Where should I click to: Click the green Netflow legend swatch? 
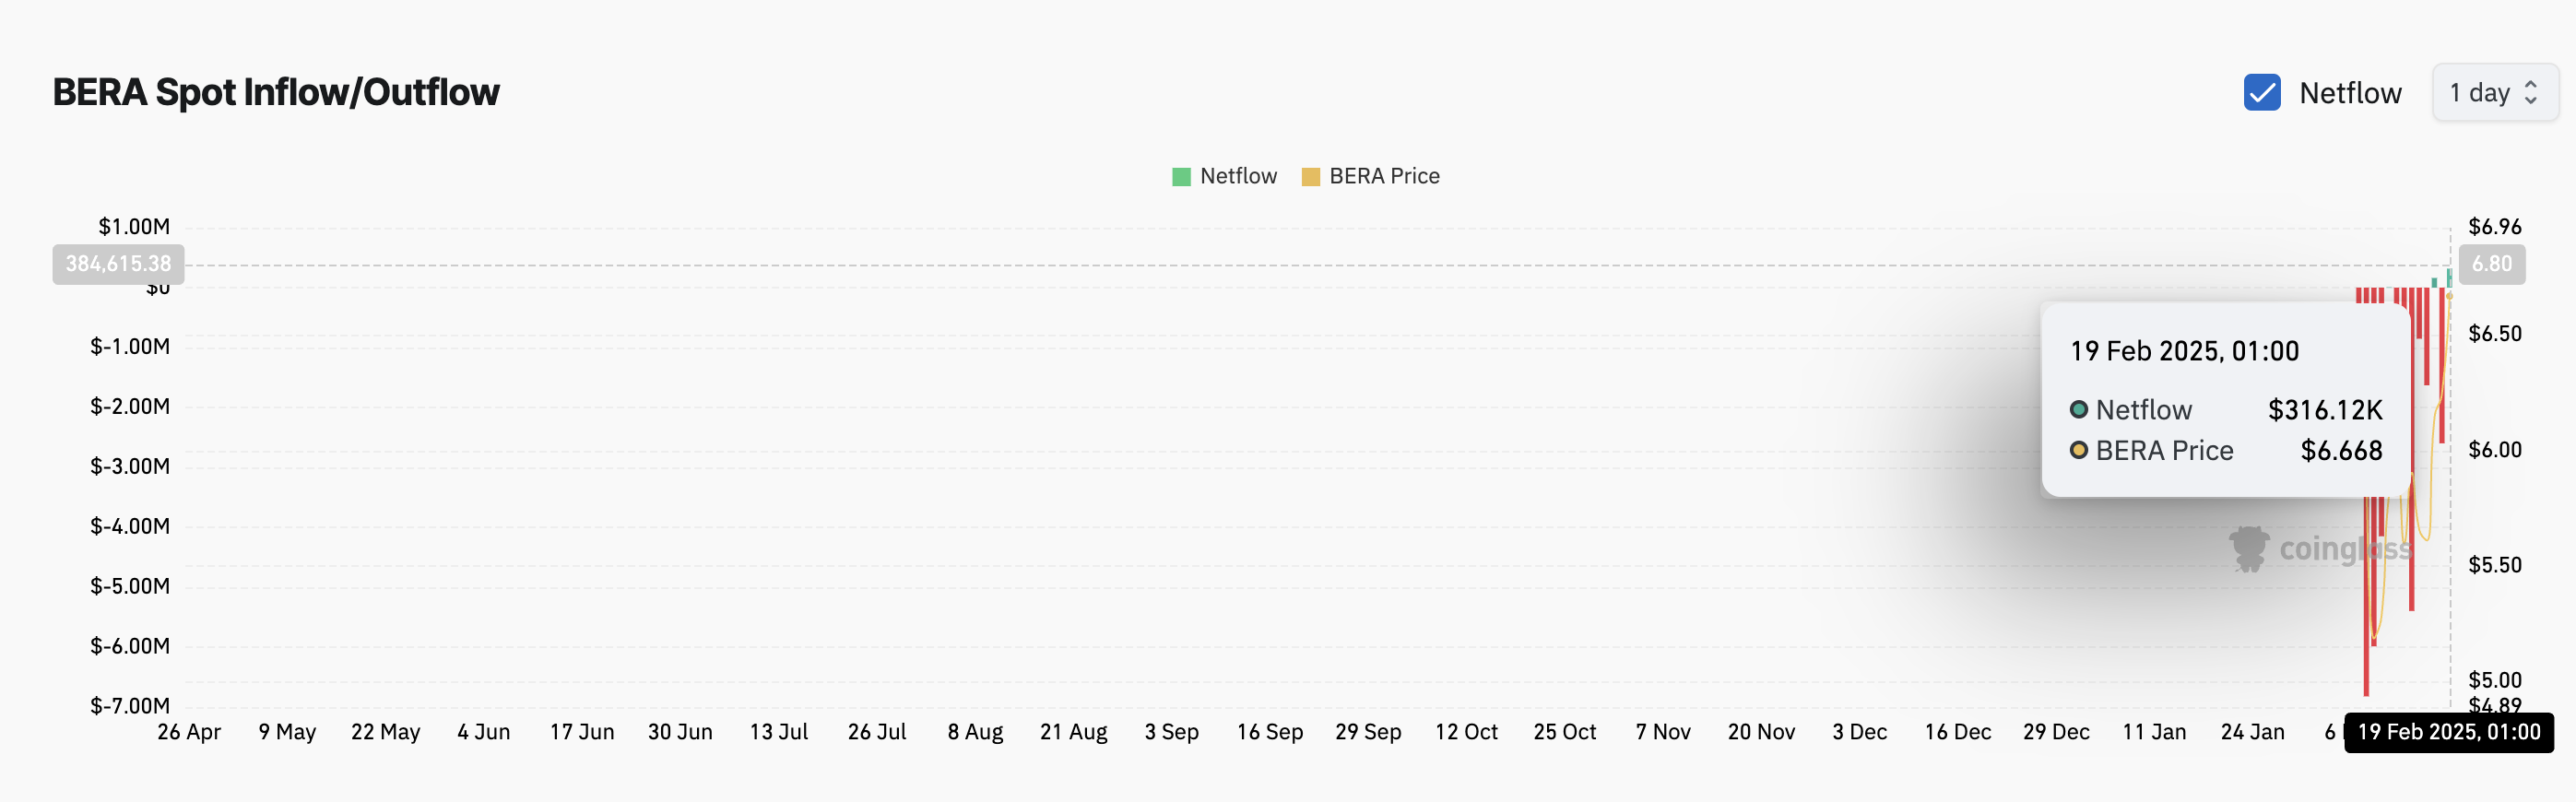point(1181,177)
